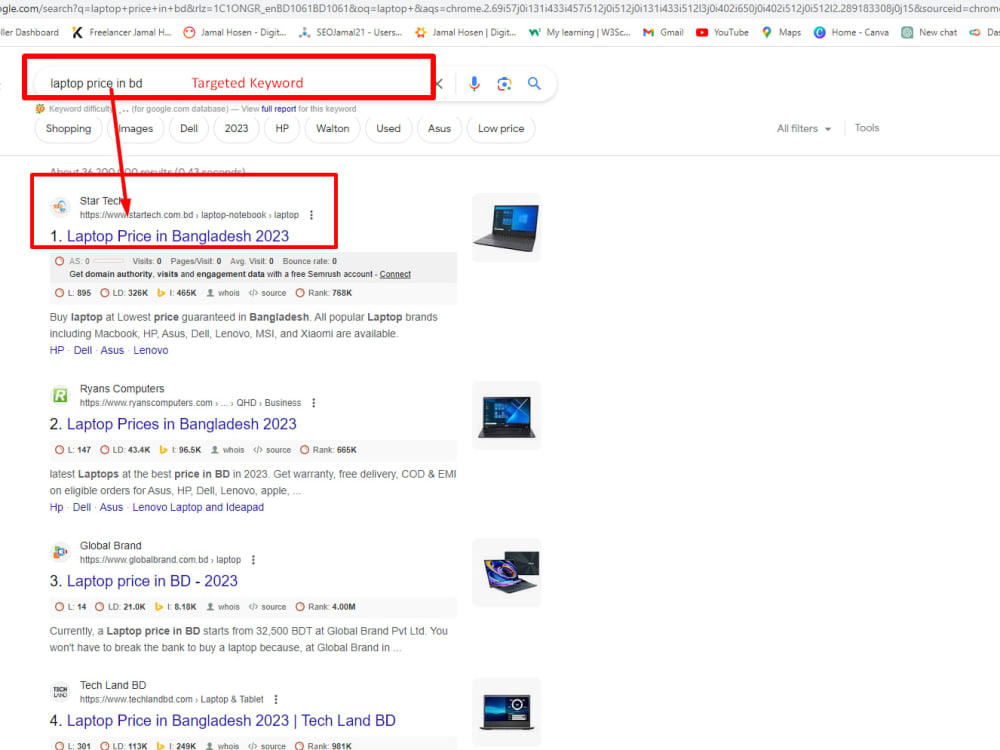Open Laptop Price in Bangladesh 2023 | Tech Land BD
Viewport: 1000px width, 750px height.
(x=232, y=721)
